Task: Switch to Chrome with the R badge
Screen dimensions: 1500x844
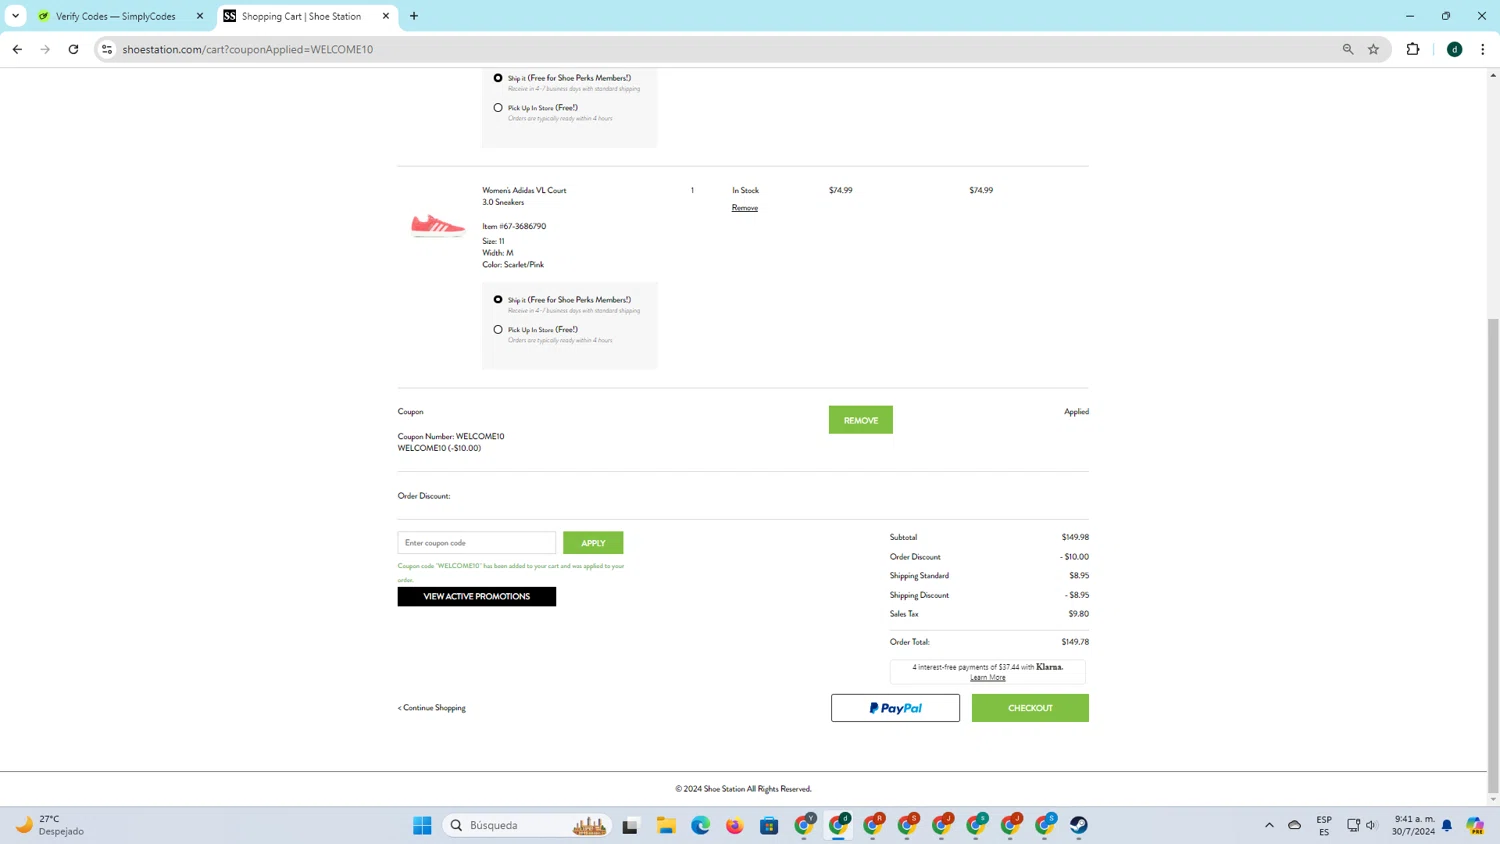Action: 873,825
